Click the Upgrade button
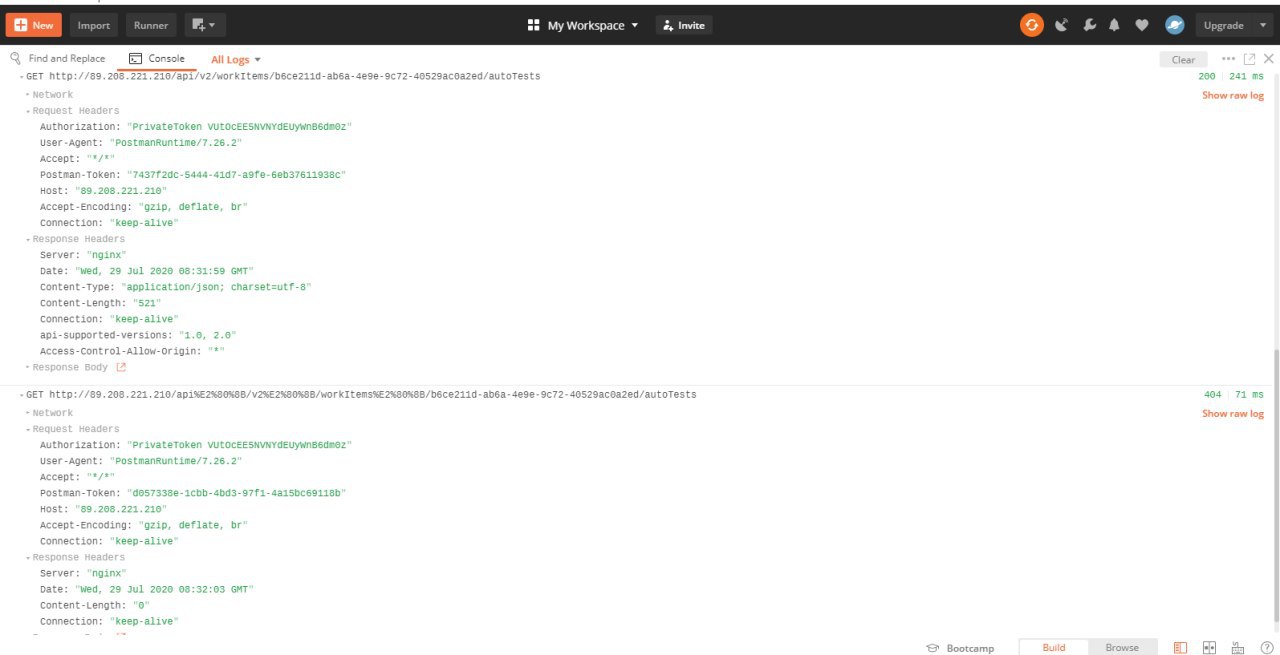The height and width of the screenshot is (655, 1280). coord(1223,25)
